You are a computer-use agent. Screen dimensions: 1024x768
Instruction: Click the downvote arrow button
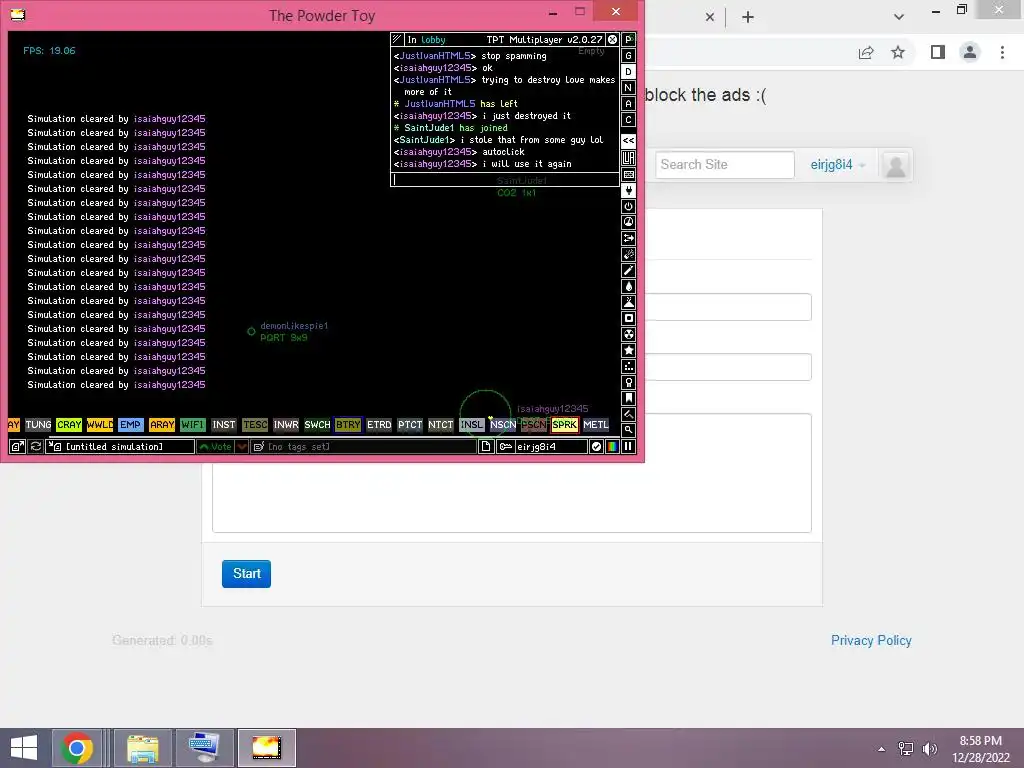click(242, 447)
